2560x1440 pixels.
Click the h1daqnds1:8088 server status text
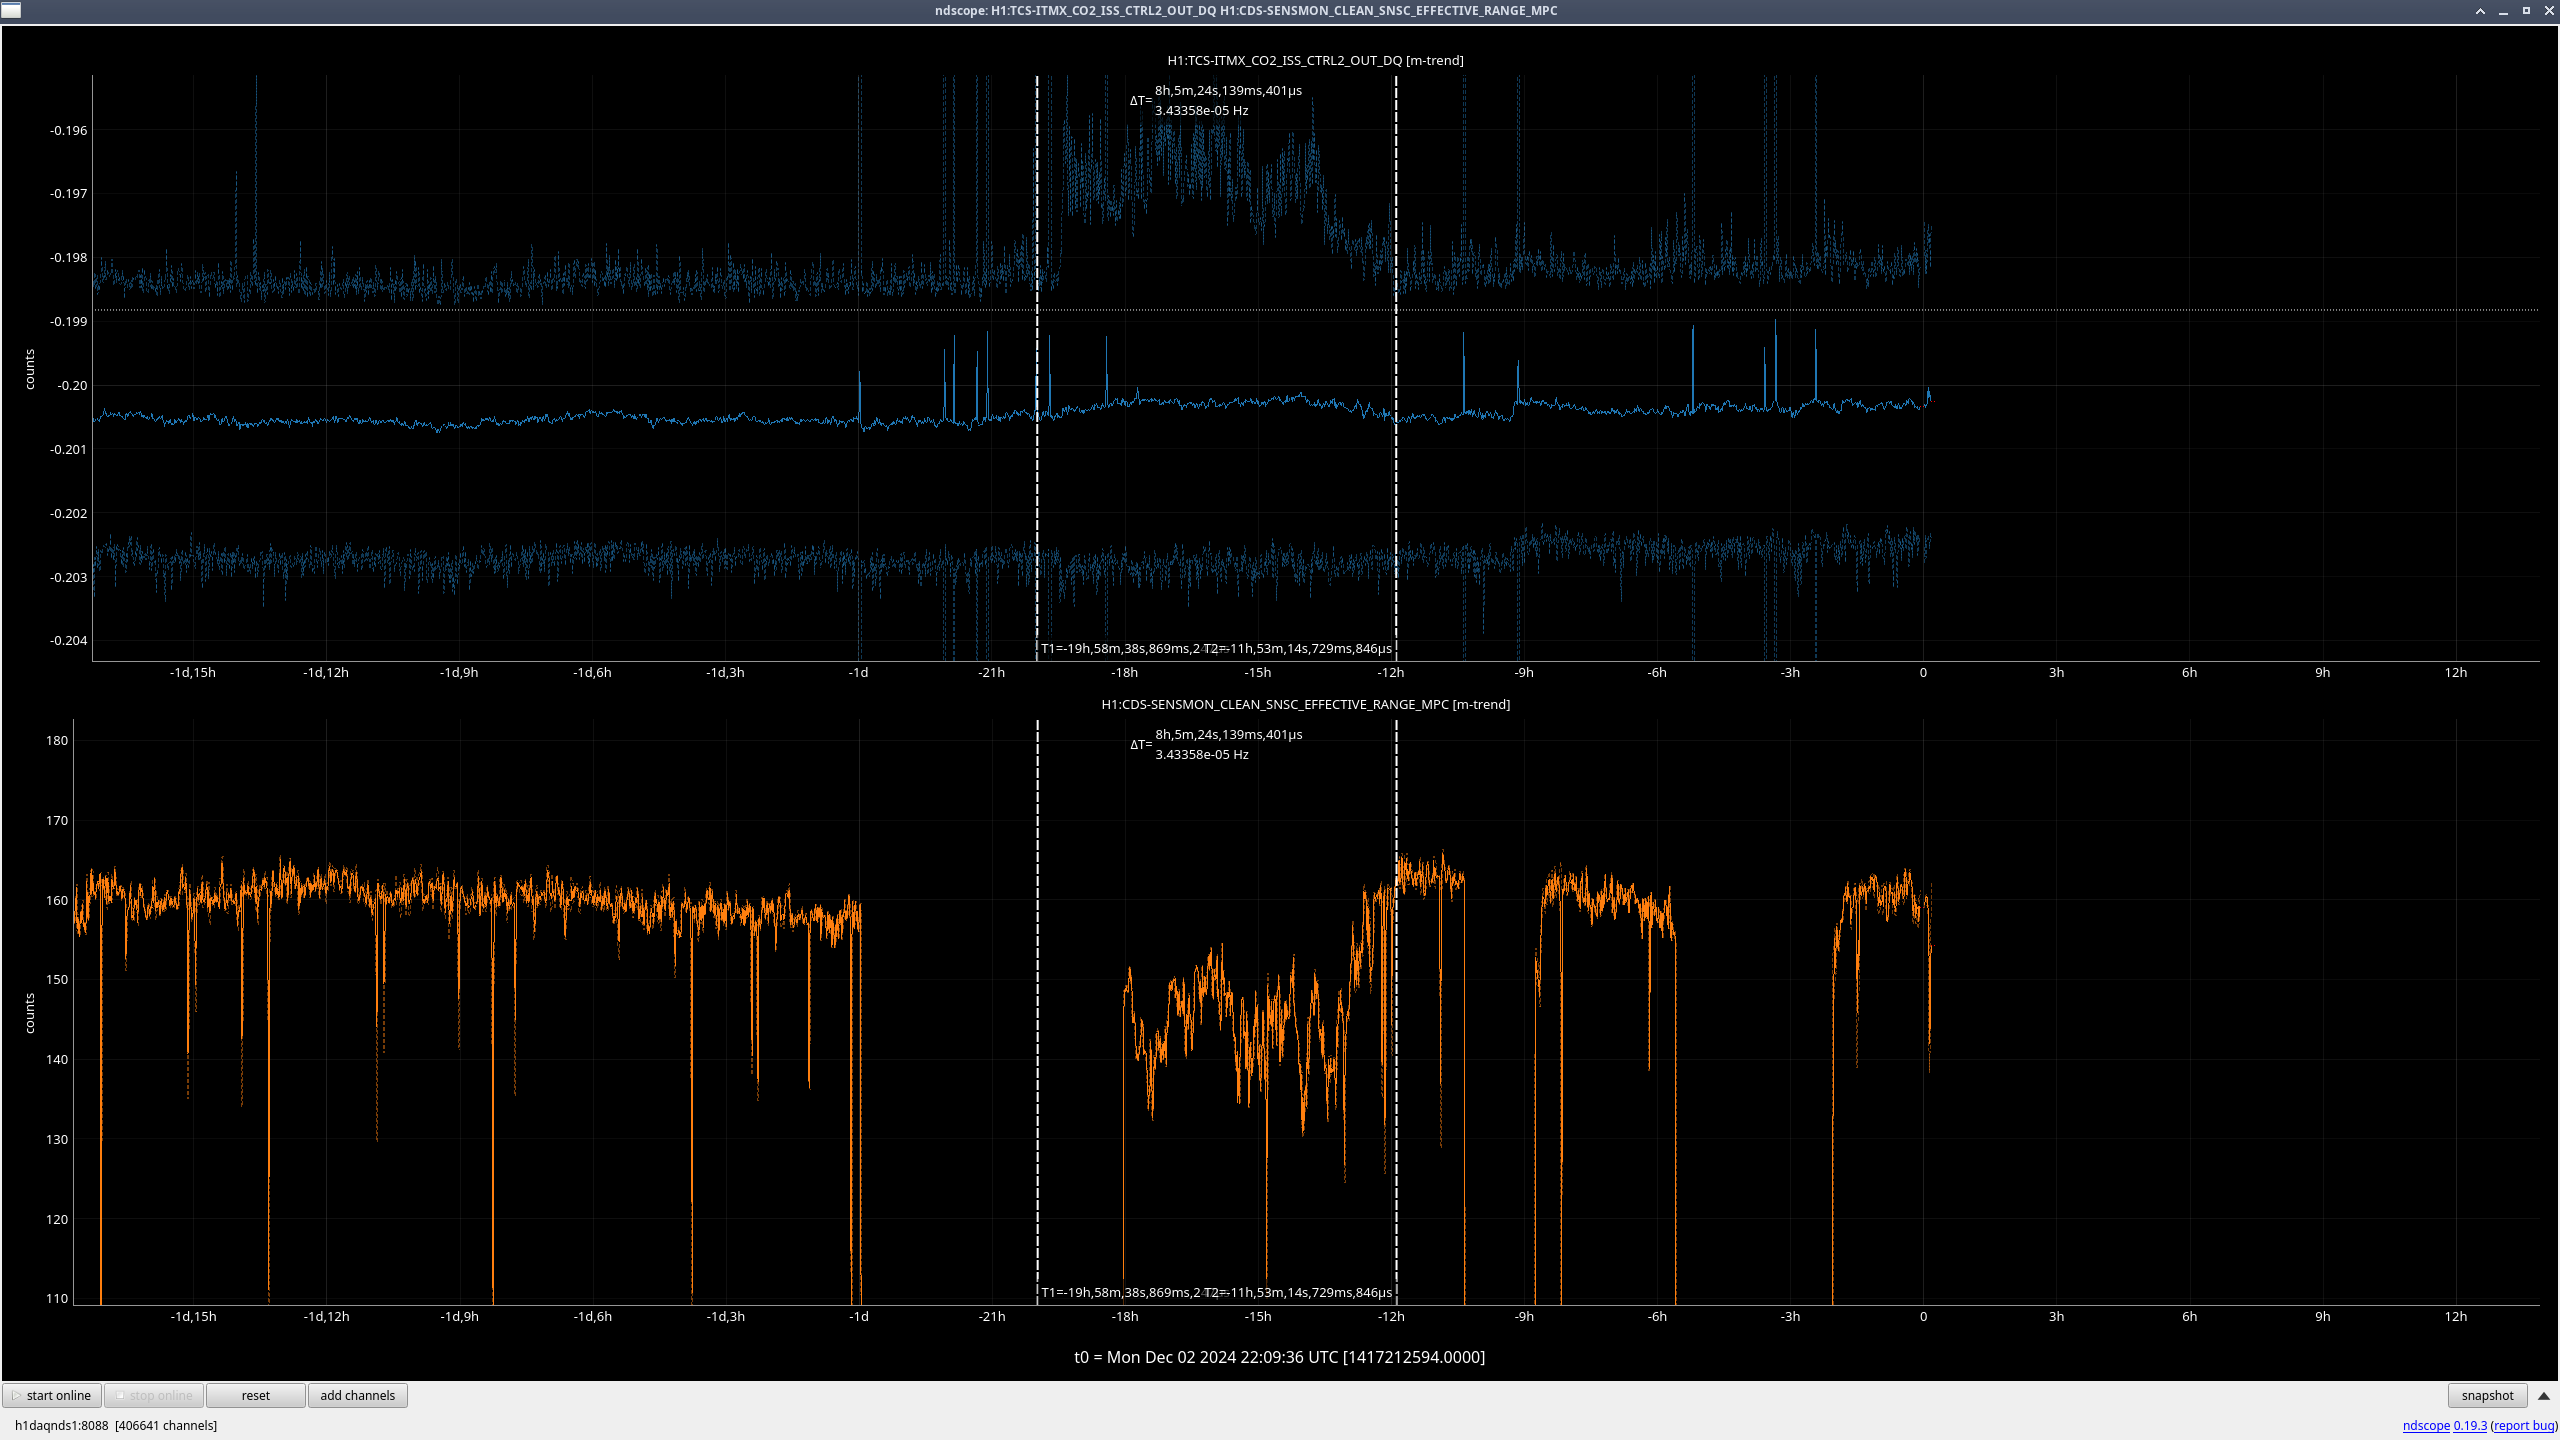116,1425
